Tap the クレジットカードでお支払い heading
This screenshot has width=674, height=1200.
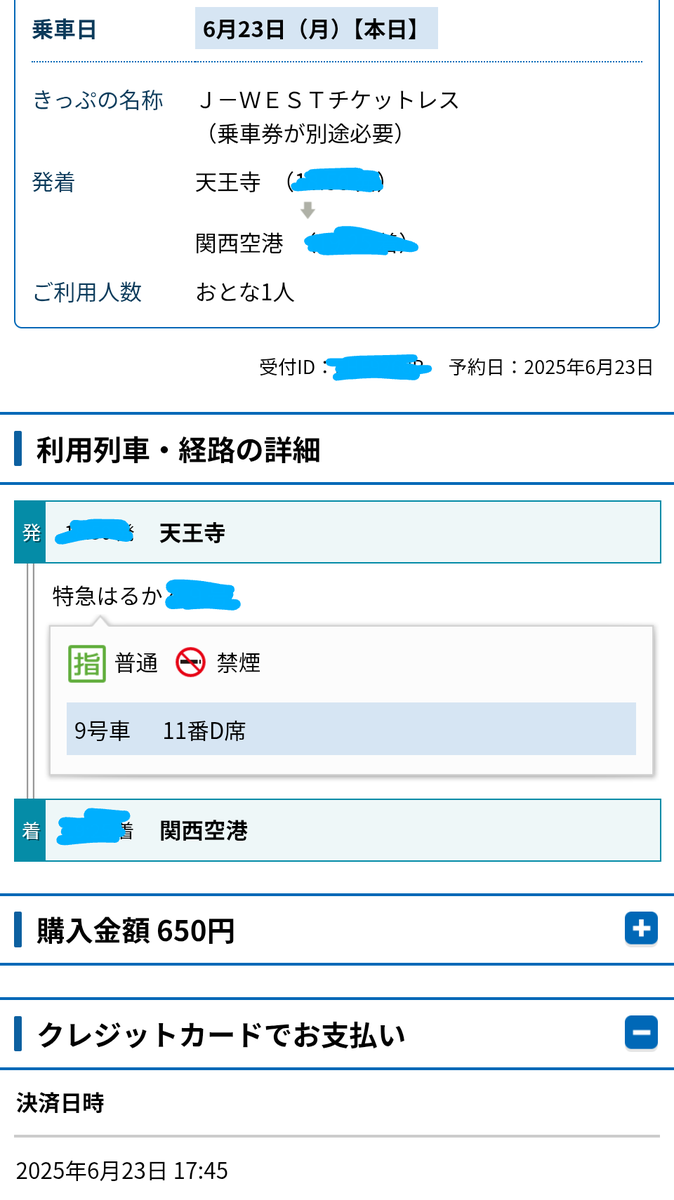[222, 1033]
